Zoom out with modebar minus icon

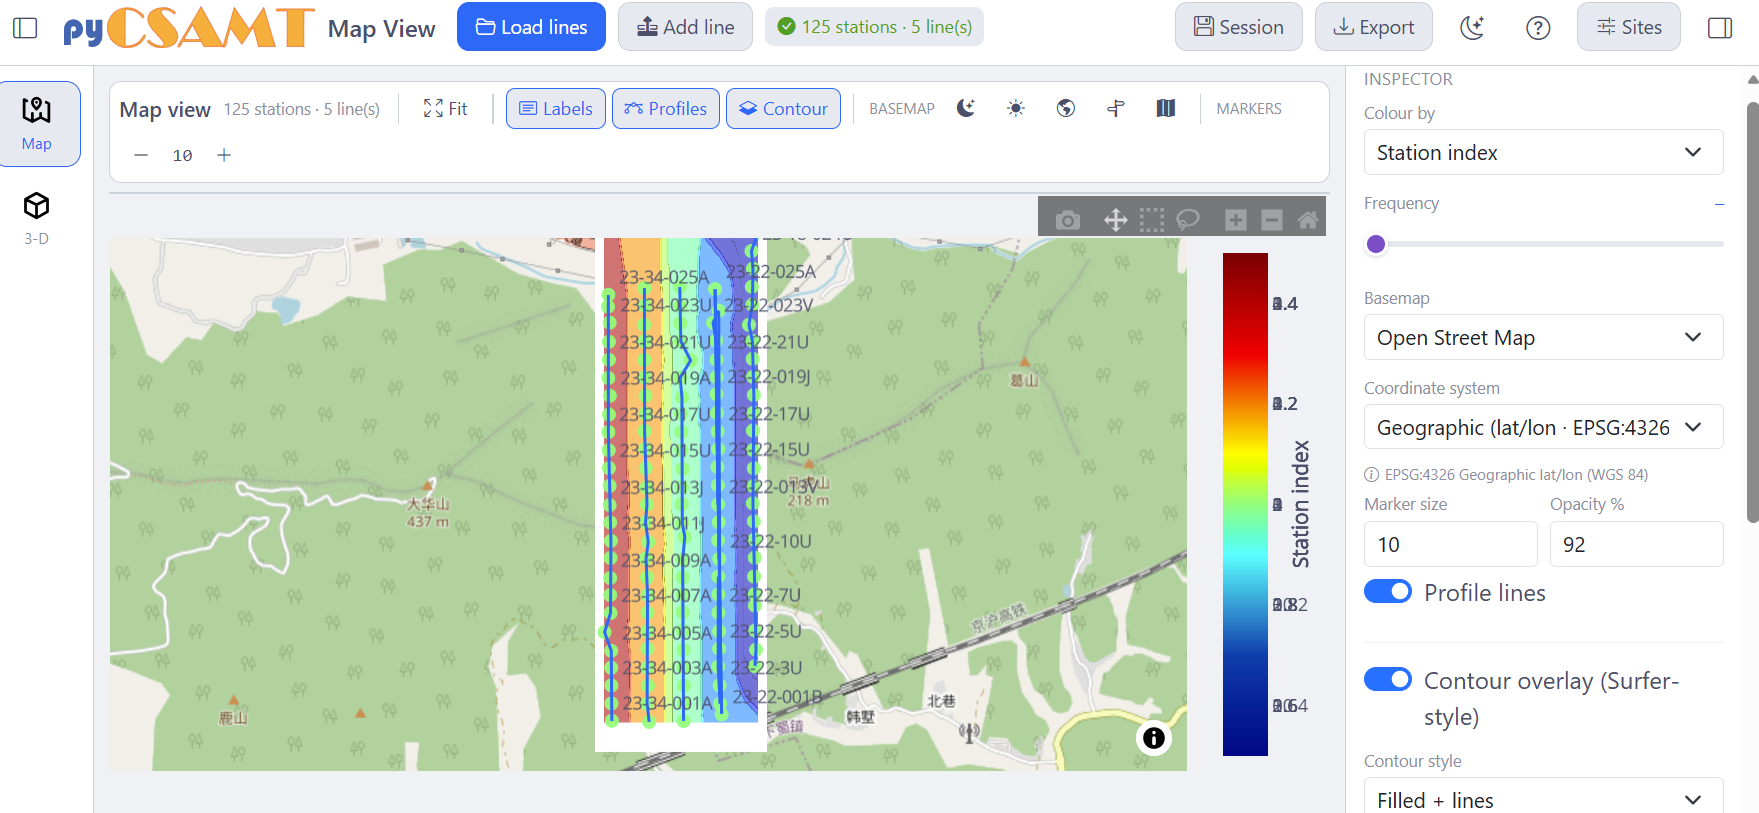coord(1272,220)
